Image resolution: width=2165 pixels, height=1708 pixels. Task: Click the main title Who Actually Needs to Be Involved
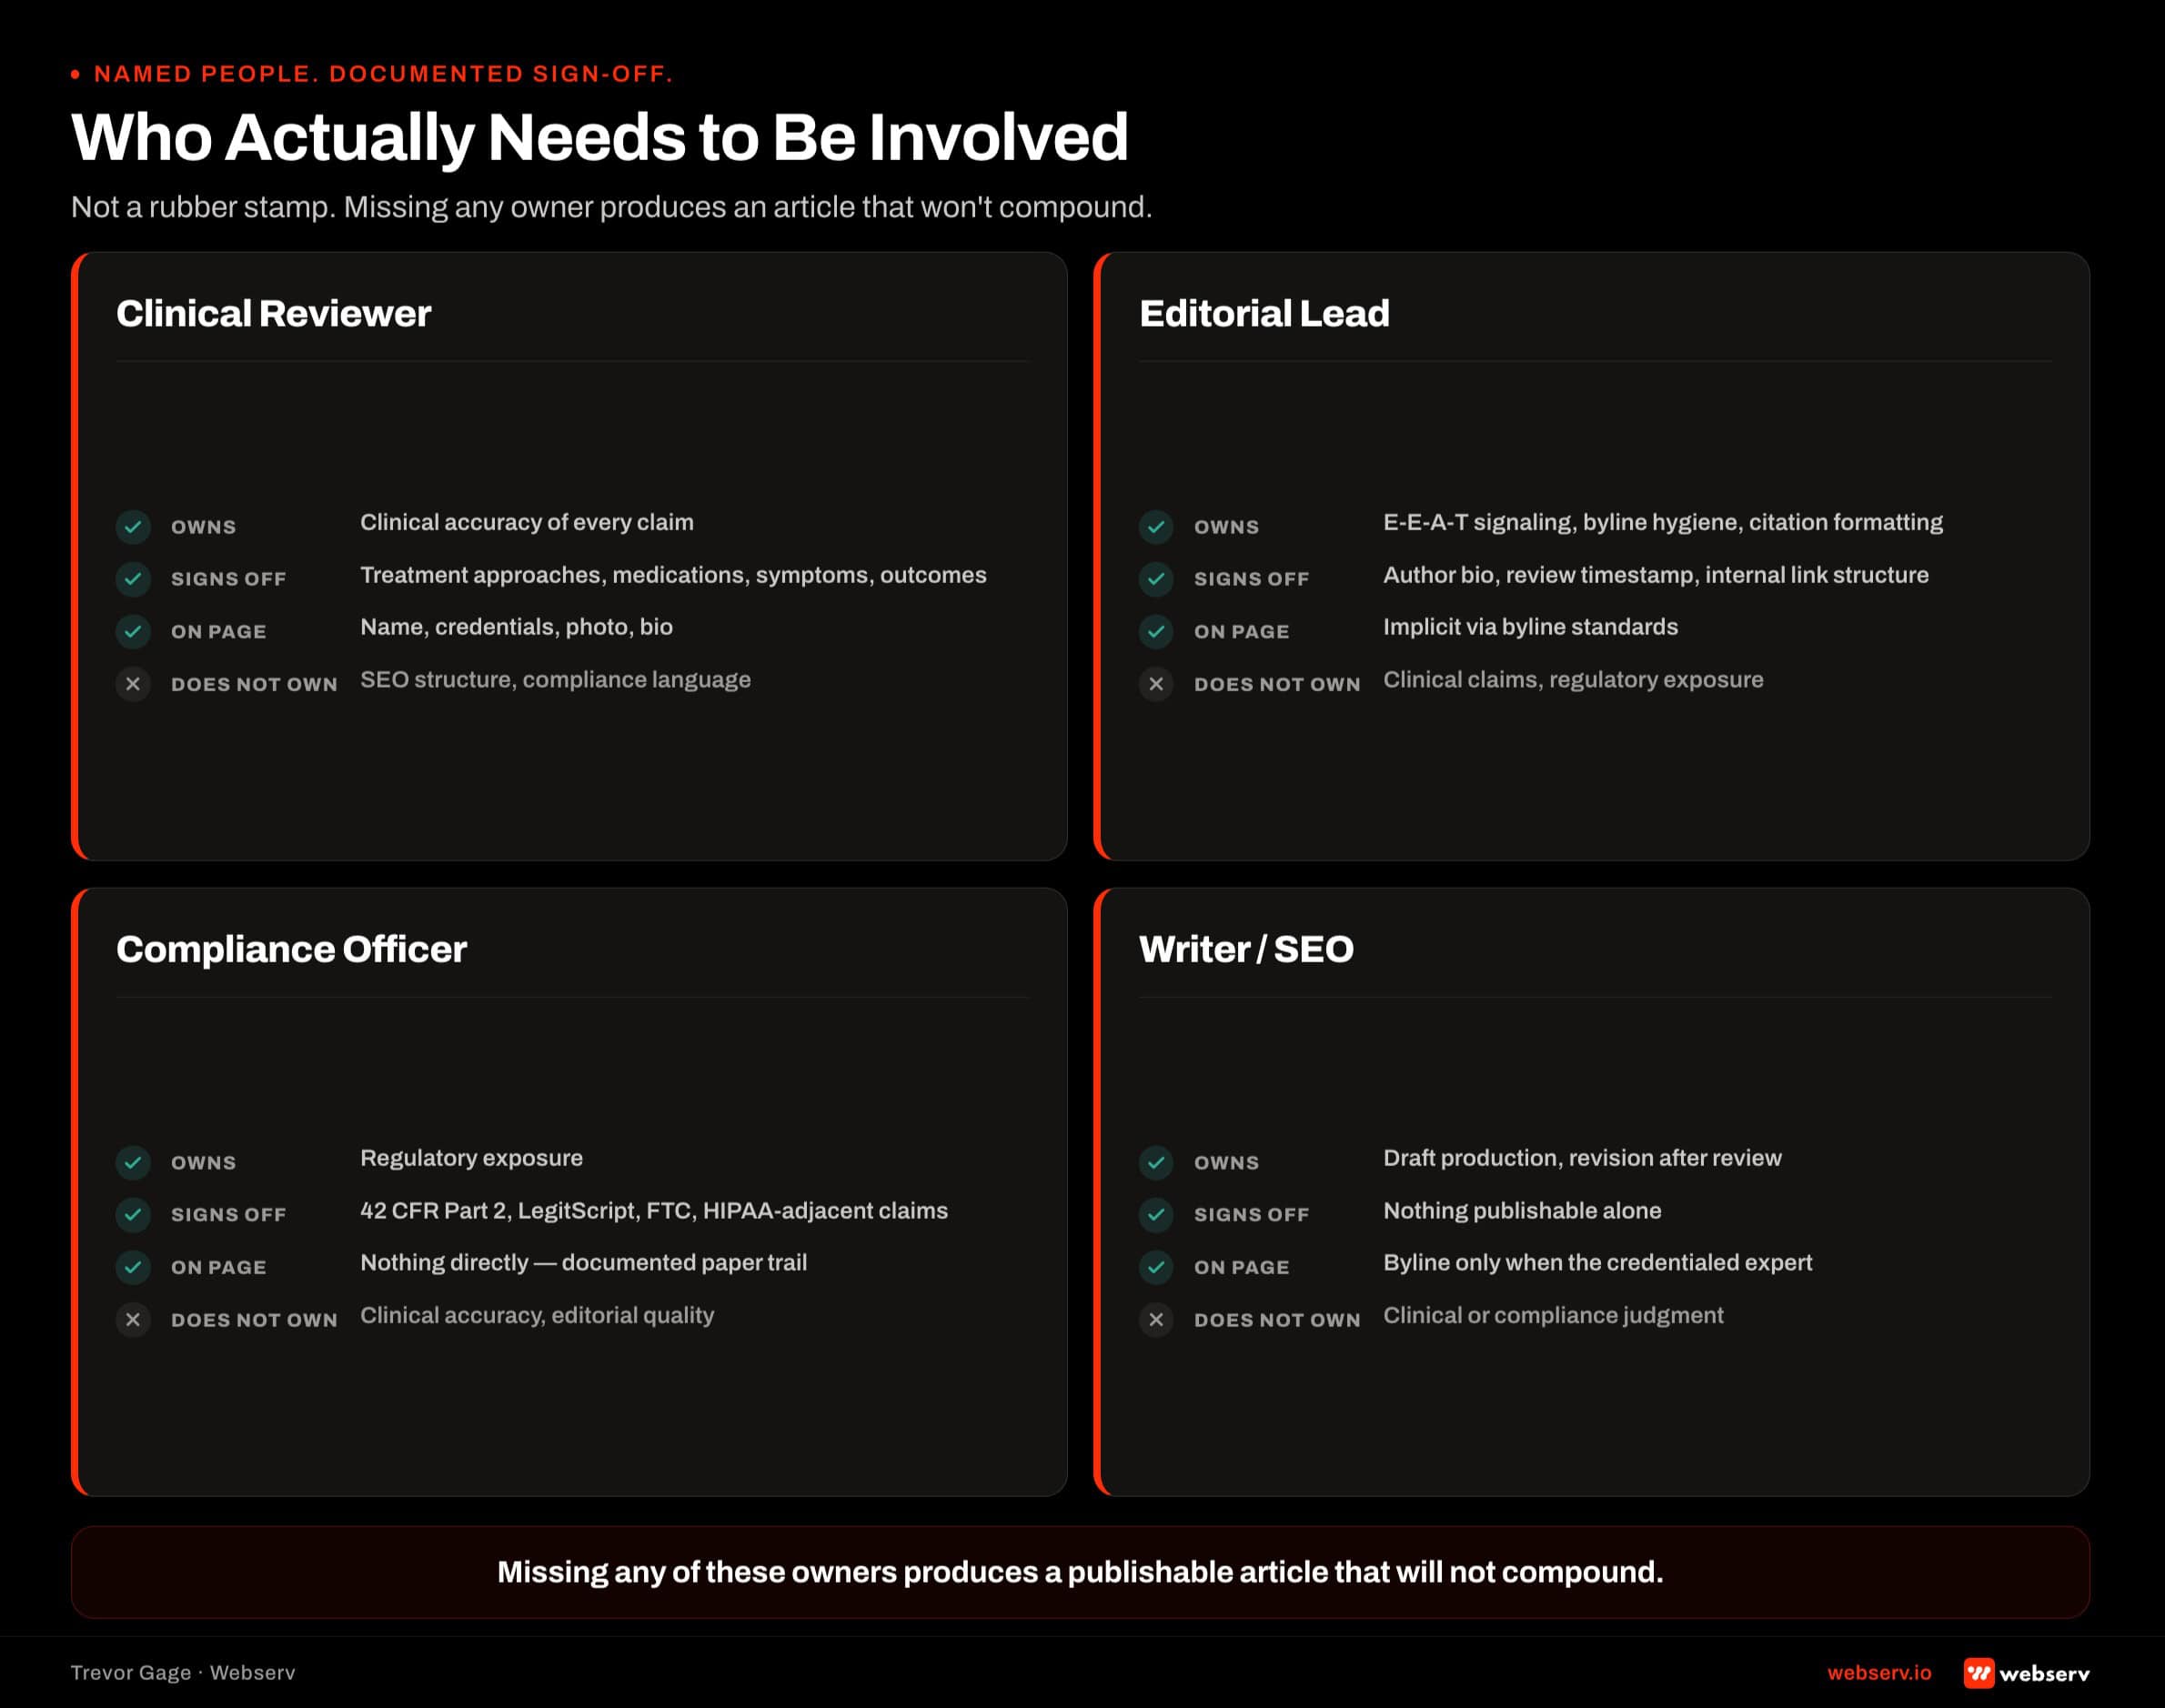tap(600, 138)
